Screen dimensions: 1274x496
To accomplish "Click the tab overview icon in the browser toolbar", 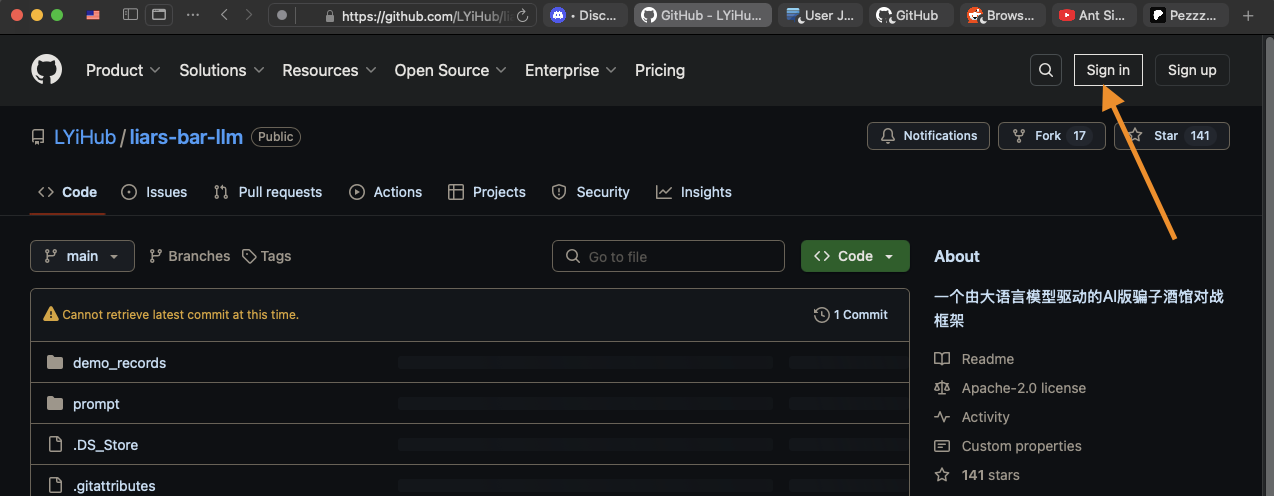I will click(158, 15).
